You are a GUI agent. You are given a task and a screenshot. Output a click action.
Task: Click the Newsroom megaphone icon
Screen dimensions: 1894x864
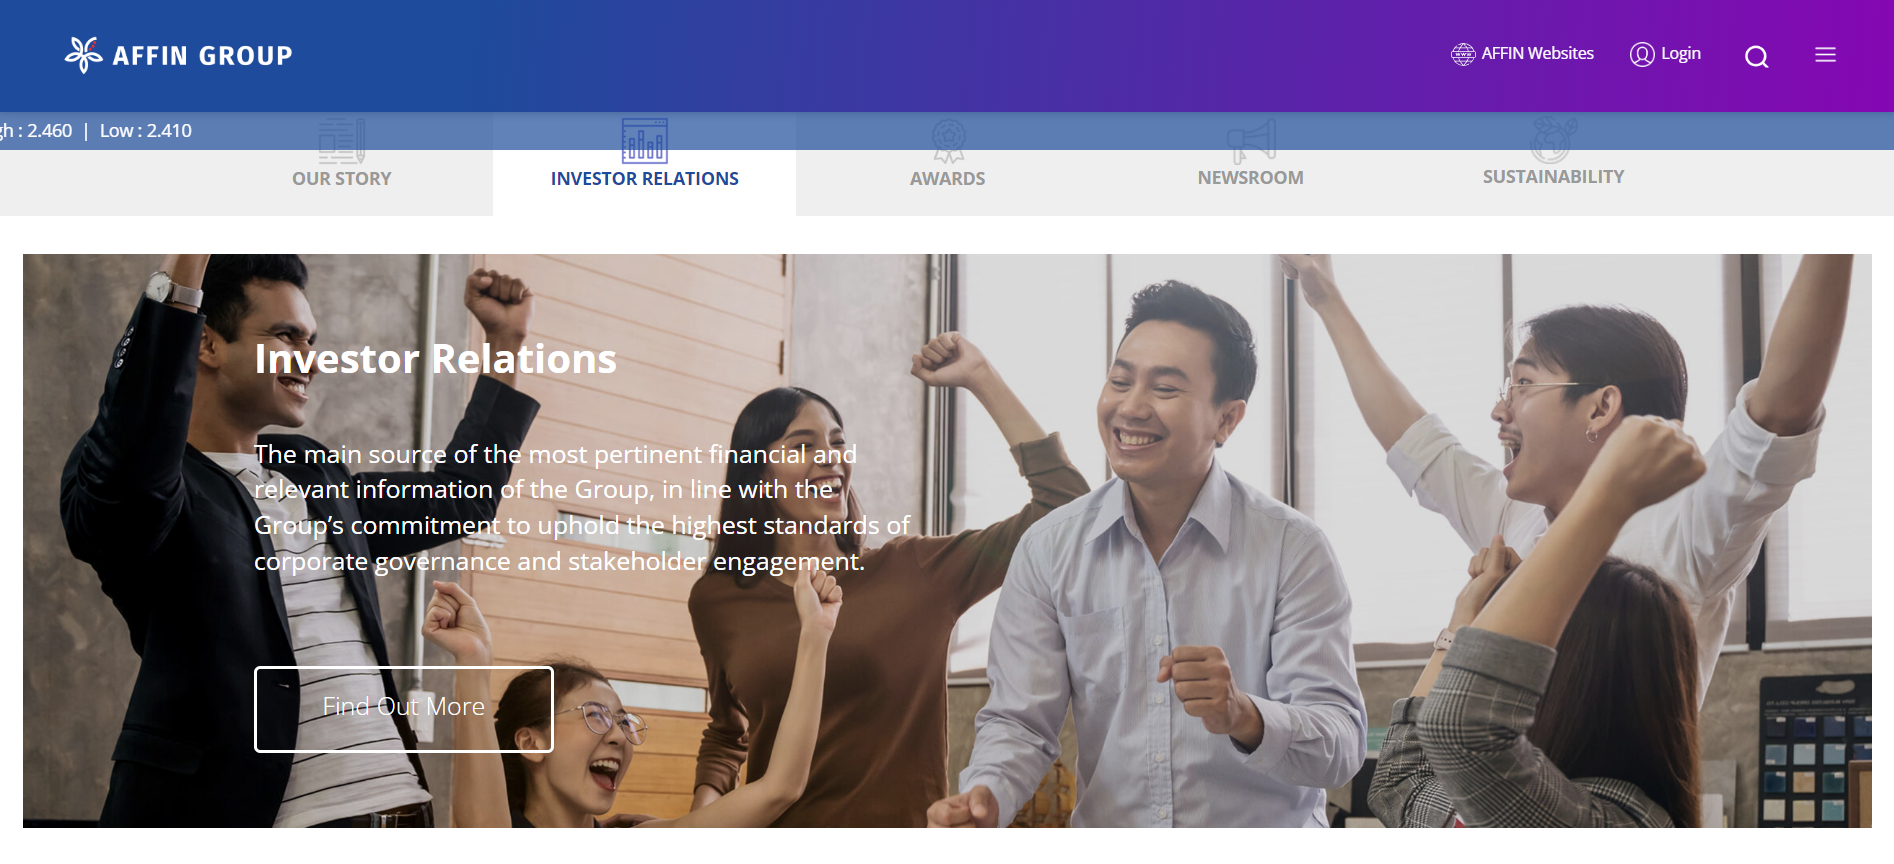[x=1251, y=141]
